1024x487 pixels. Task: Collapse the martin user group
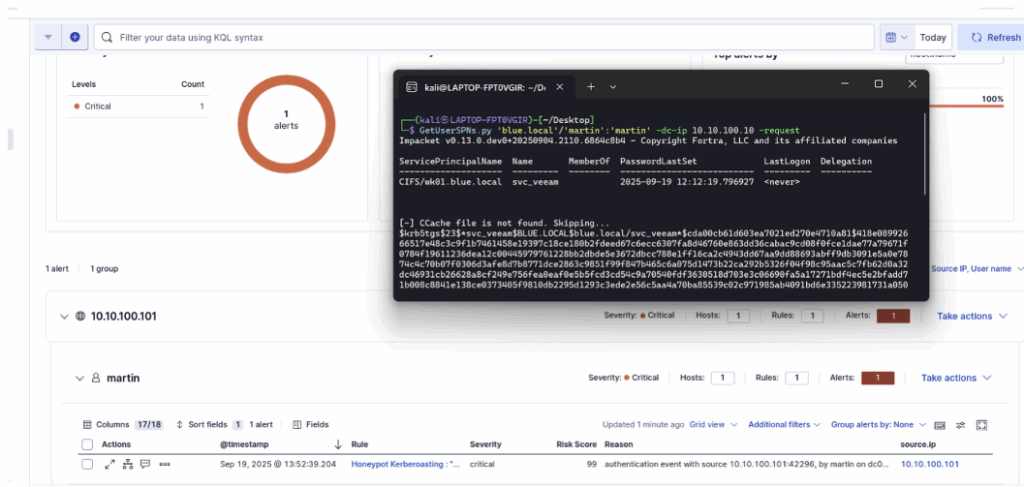78,378
